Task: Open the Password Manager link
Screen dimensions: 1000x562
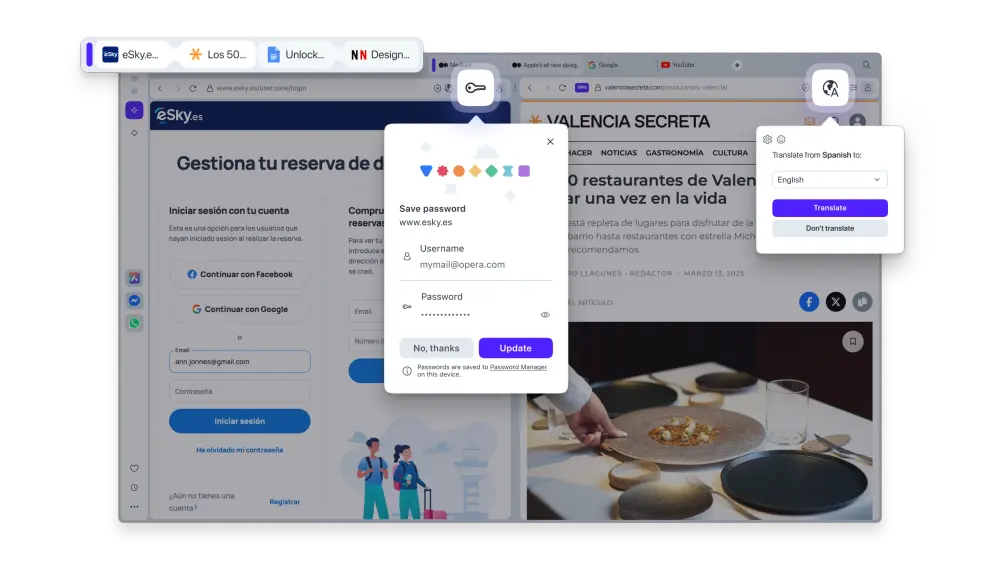Action: pos(518,367)
